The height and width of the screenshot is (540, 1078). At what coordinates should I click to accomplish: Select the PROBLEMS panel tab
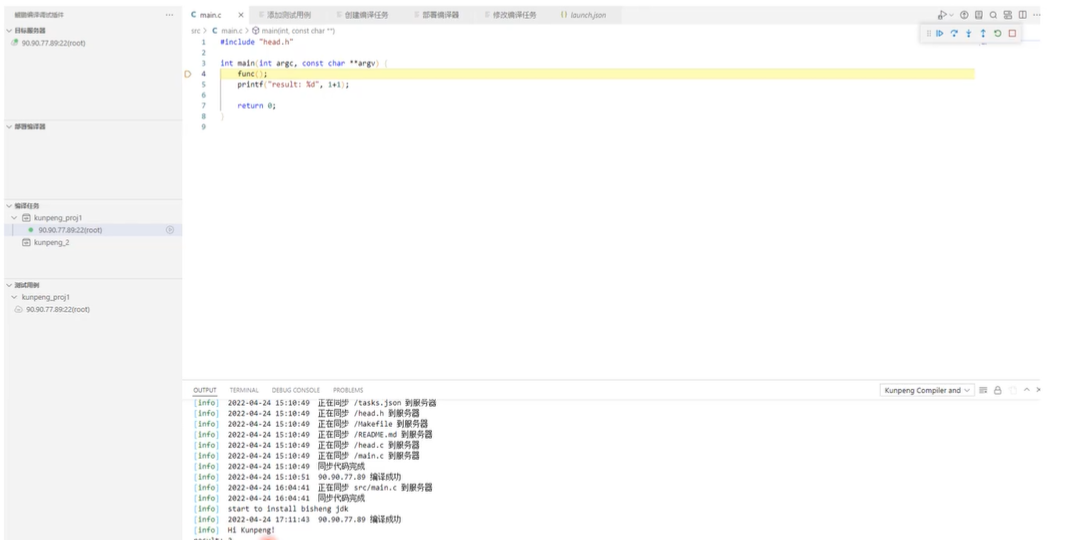pyautogui.click(x=348, y=390)
